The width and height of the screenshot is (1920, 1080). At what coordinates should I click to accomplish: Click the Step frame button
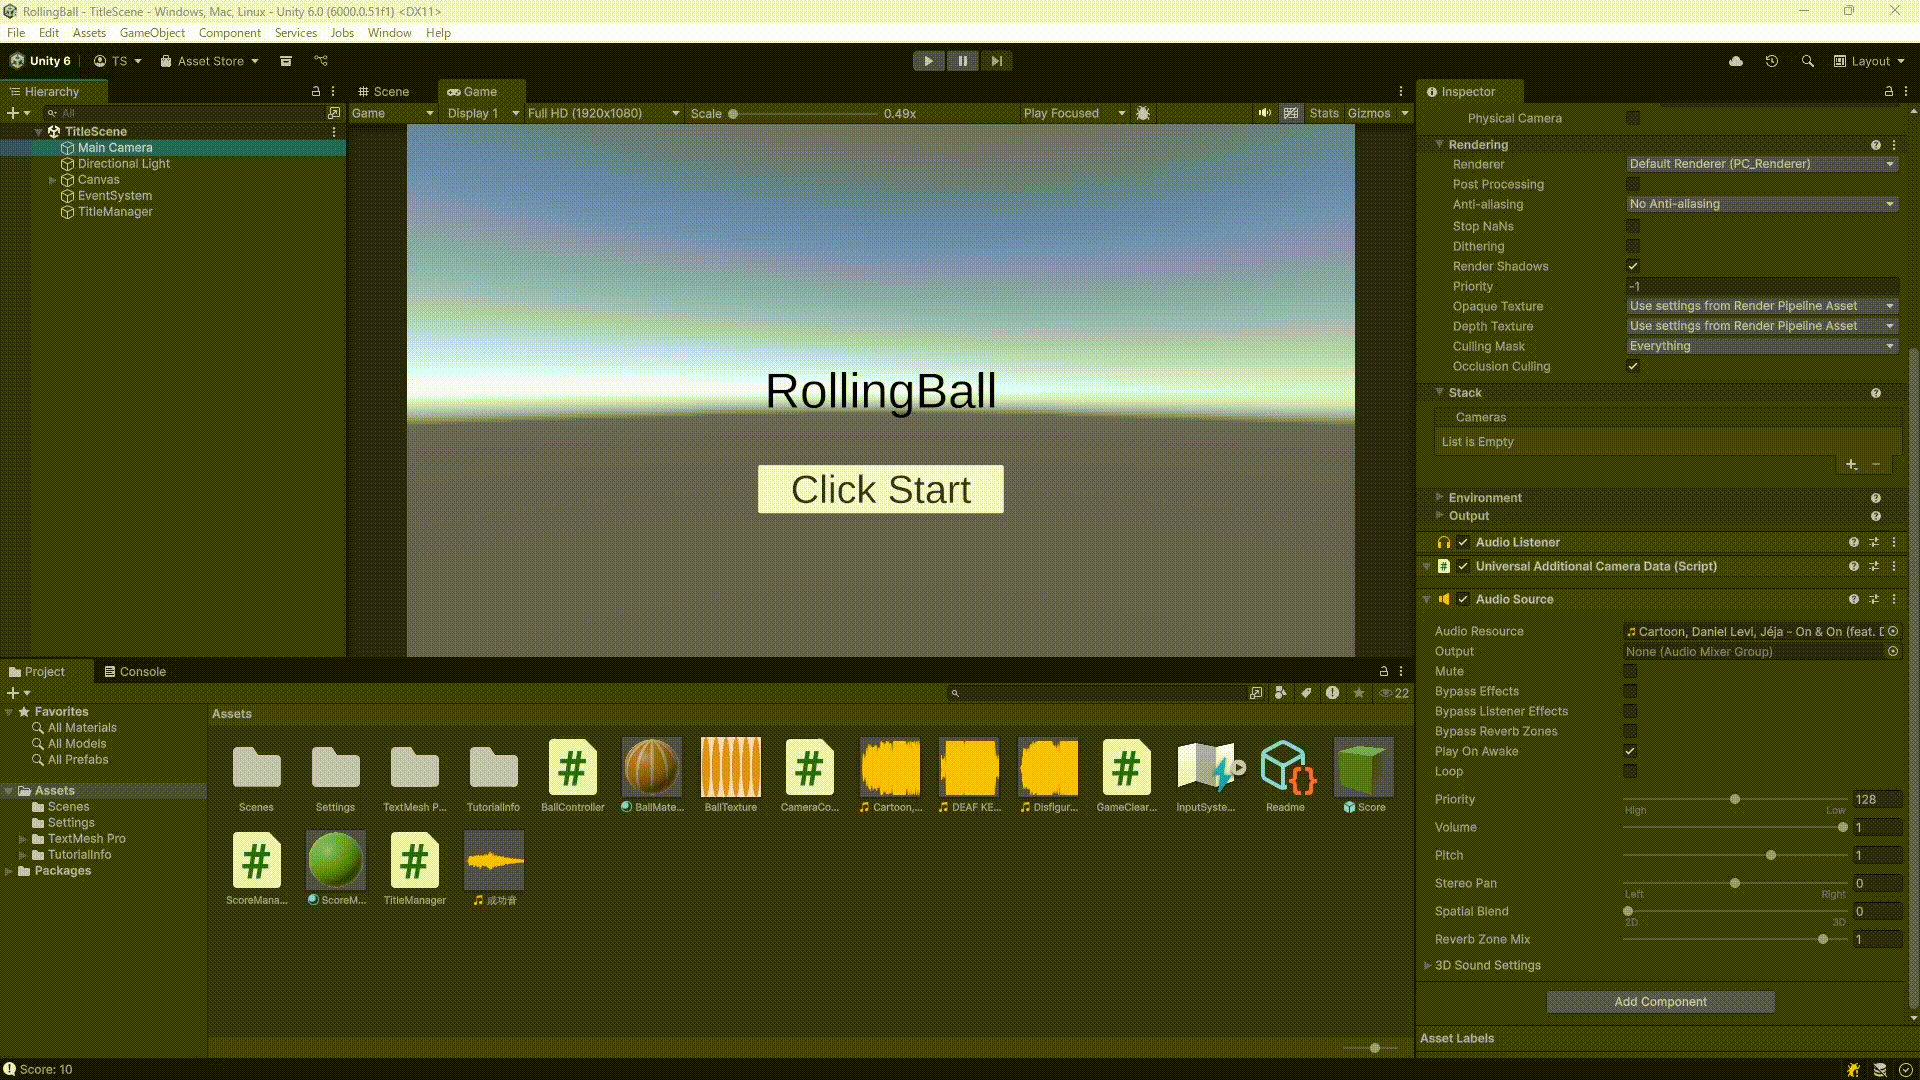(x=996, y=61)
